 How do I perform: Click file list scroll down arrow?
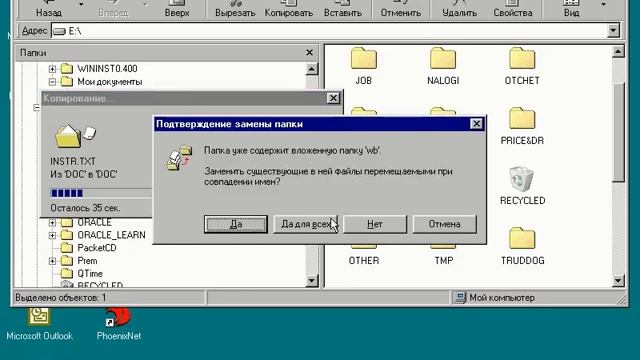pyautogui.click(x=618, y=280)
